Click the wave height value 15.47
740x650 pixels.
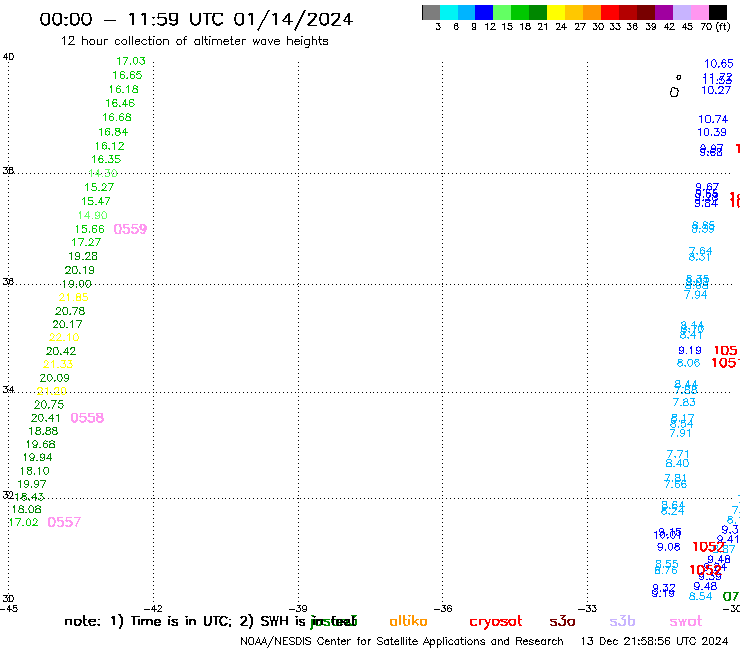coord(95,201)
